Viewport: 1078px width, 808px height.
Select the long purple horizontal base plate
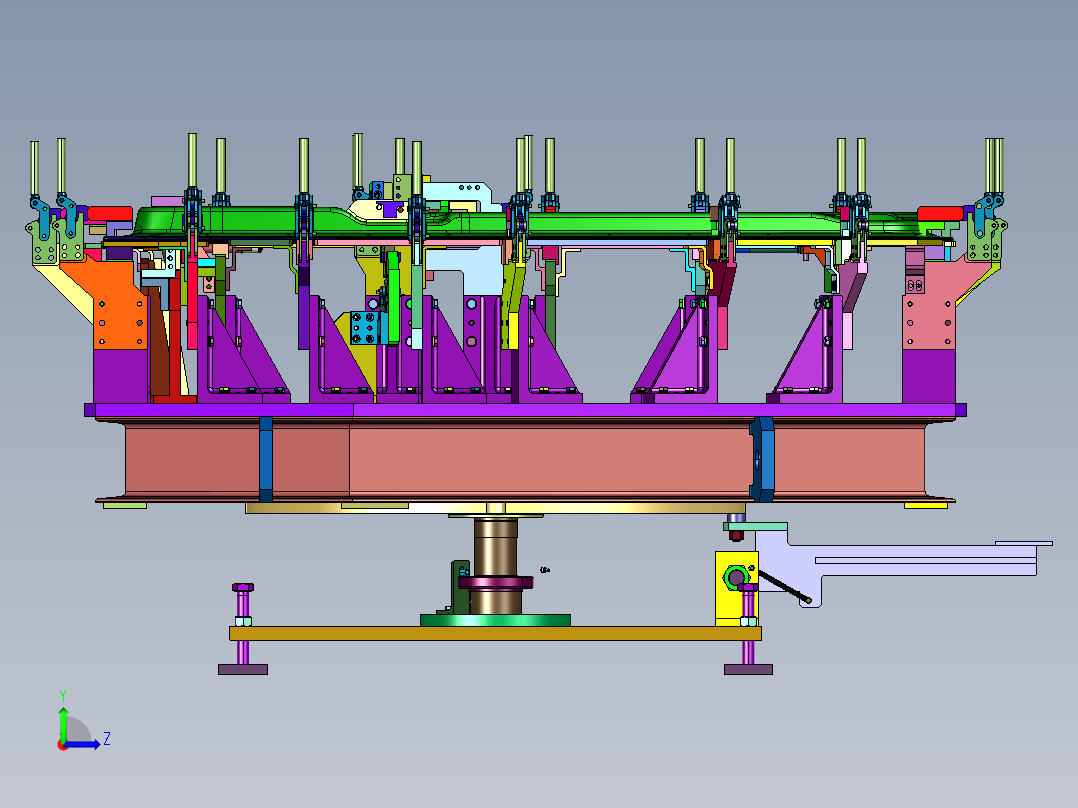click(525, 411)
